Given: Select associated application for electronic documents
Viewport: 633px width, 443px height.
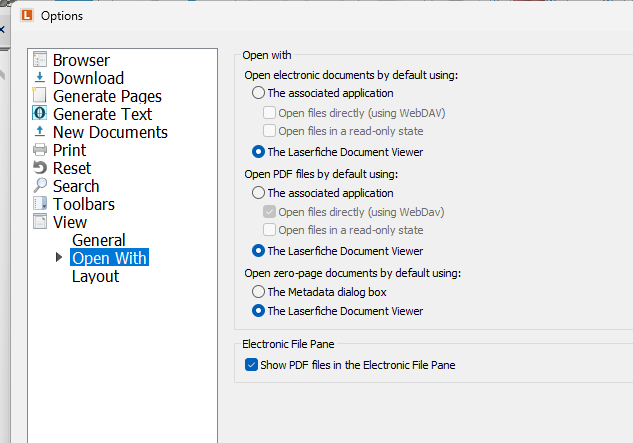Looking at the screenshot, I should click(258, 93).
